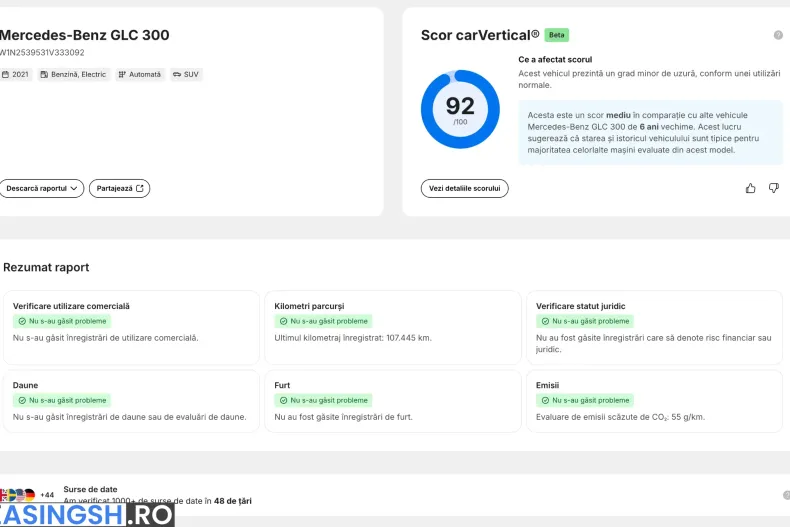
Task: Click the blue score comparison info box
Action: (650, 133)
